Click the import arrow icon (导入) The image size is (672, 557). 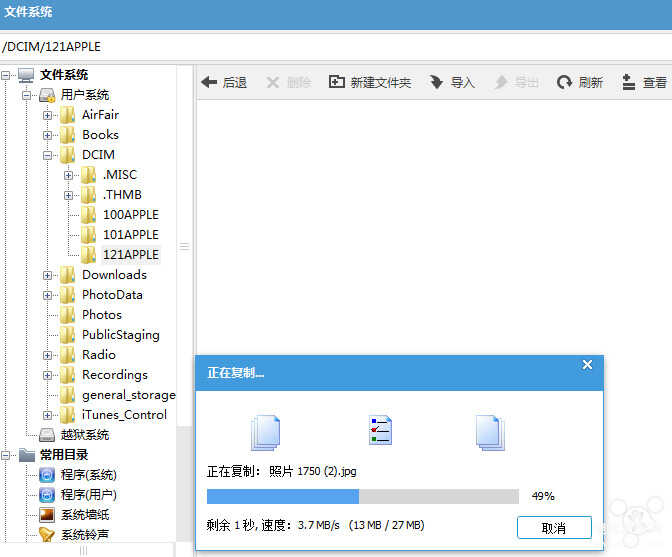pyautogui.click(x=436, y=81)
